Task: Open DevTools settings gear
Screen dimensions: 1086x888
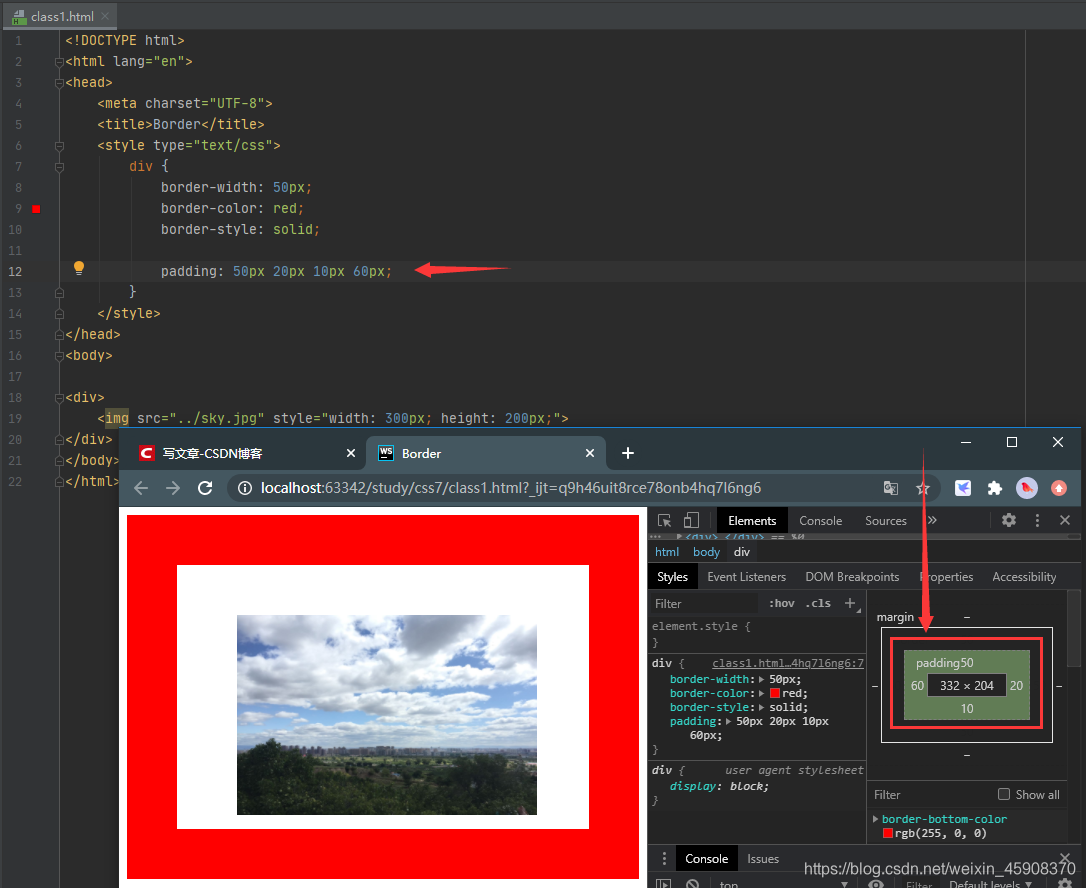Action: click(x=1009, y=520)
